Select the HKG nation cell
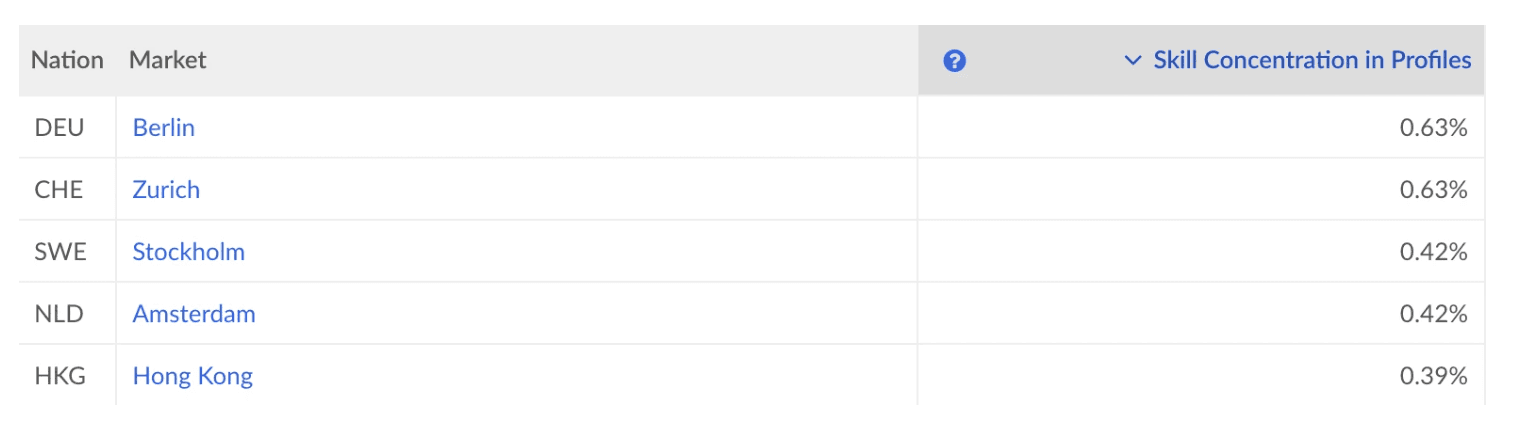The height and width of the screenshot is (446, 1516). click(x=60, y=376)
